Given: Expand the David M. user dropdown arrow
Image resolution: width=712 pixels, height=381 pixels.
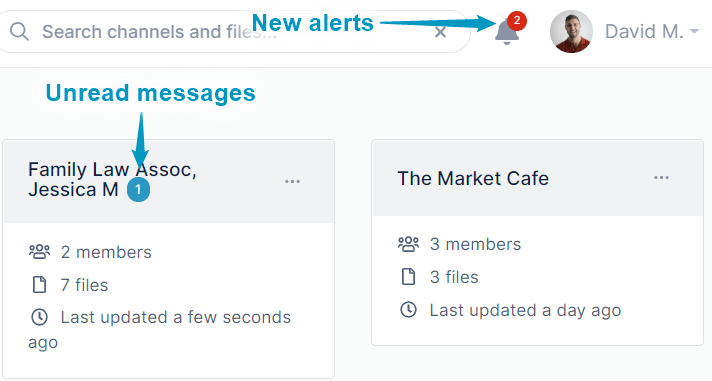Looking at the screenshot, I should [x=694, y=31].
